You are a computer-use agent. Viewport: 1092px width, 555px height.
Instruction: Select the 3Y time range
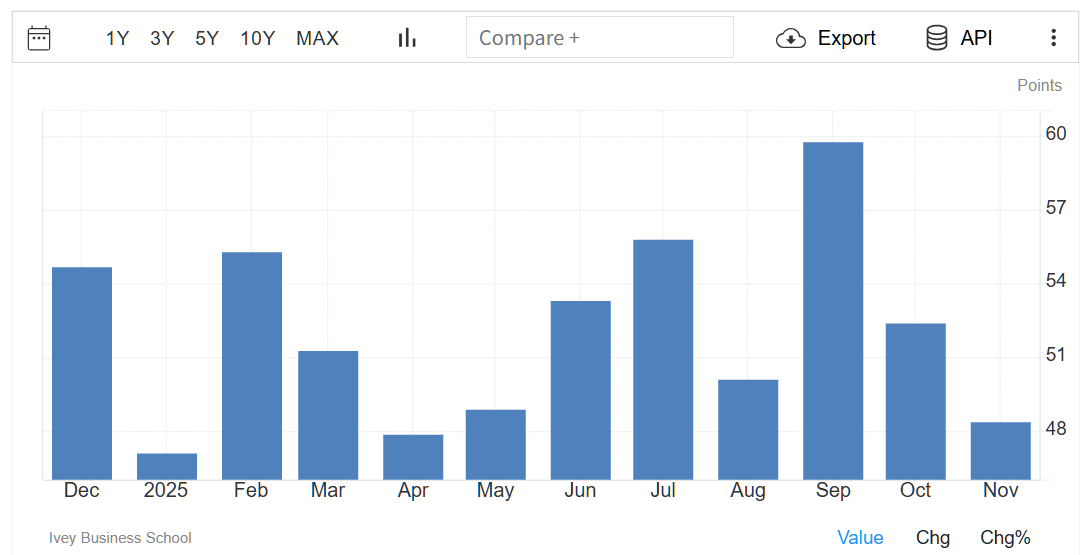coord(162,38)
